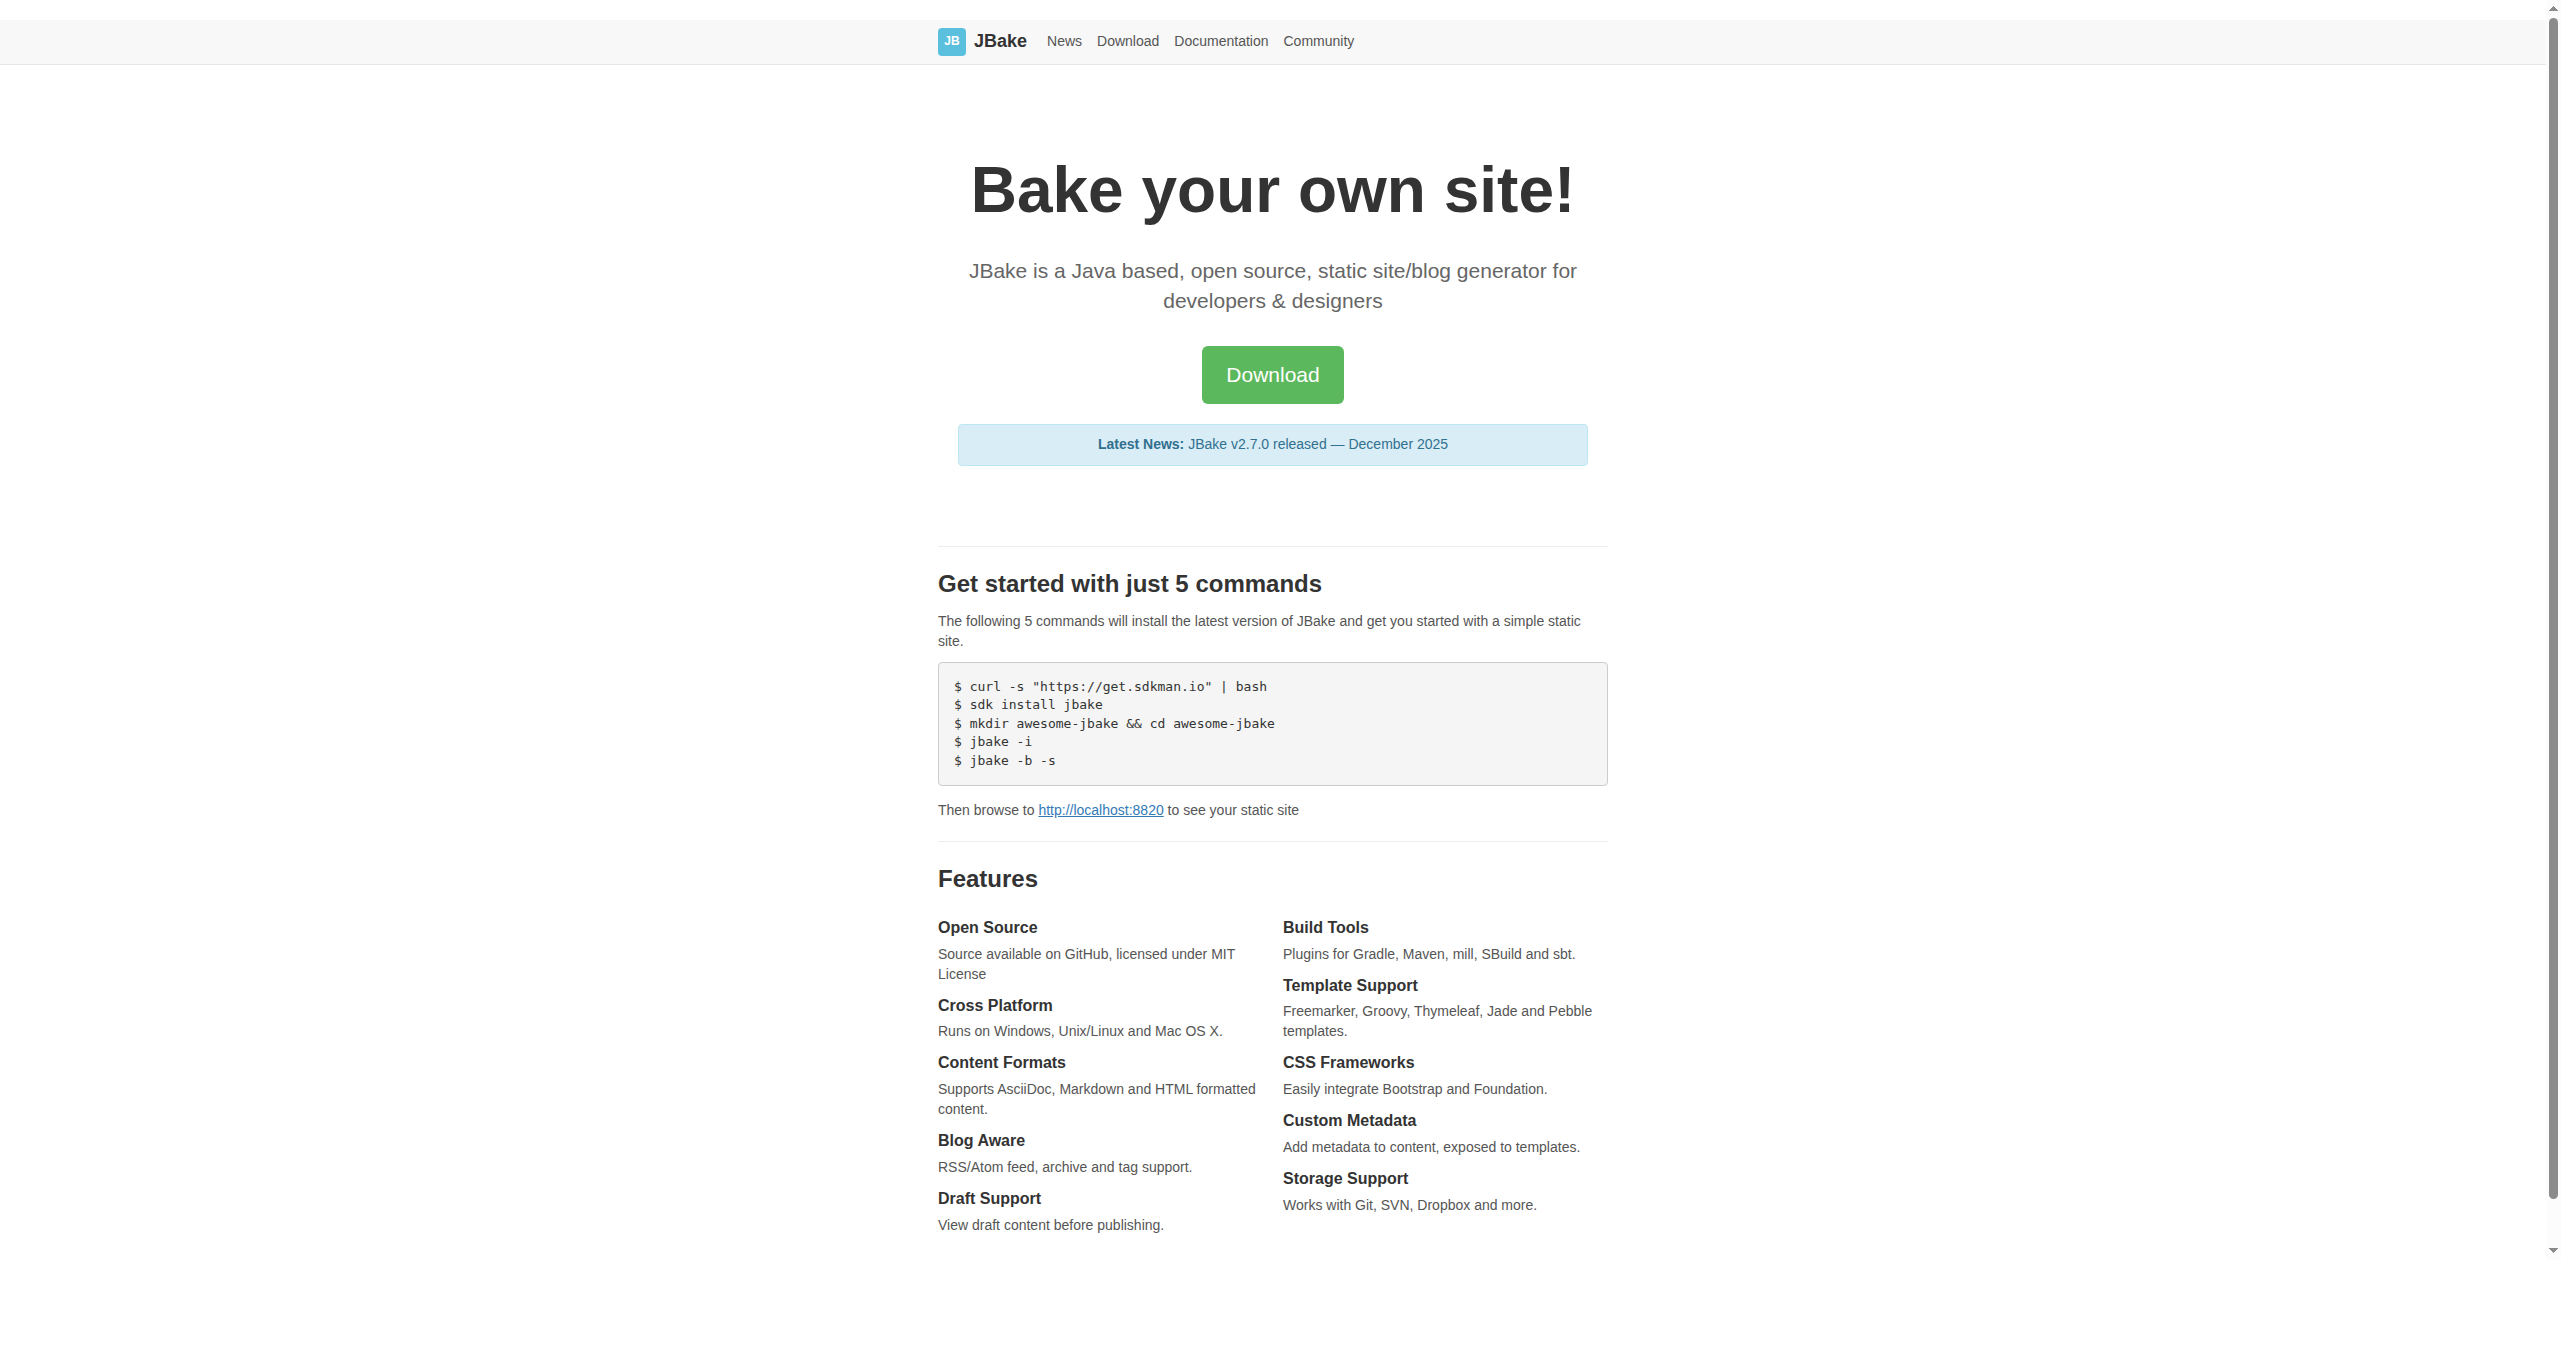Click the Open Source feature title
The image size is (2561, 1347).
point(987,927)
